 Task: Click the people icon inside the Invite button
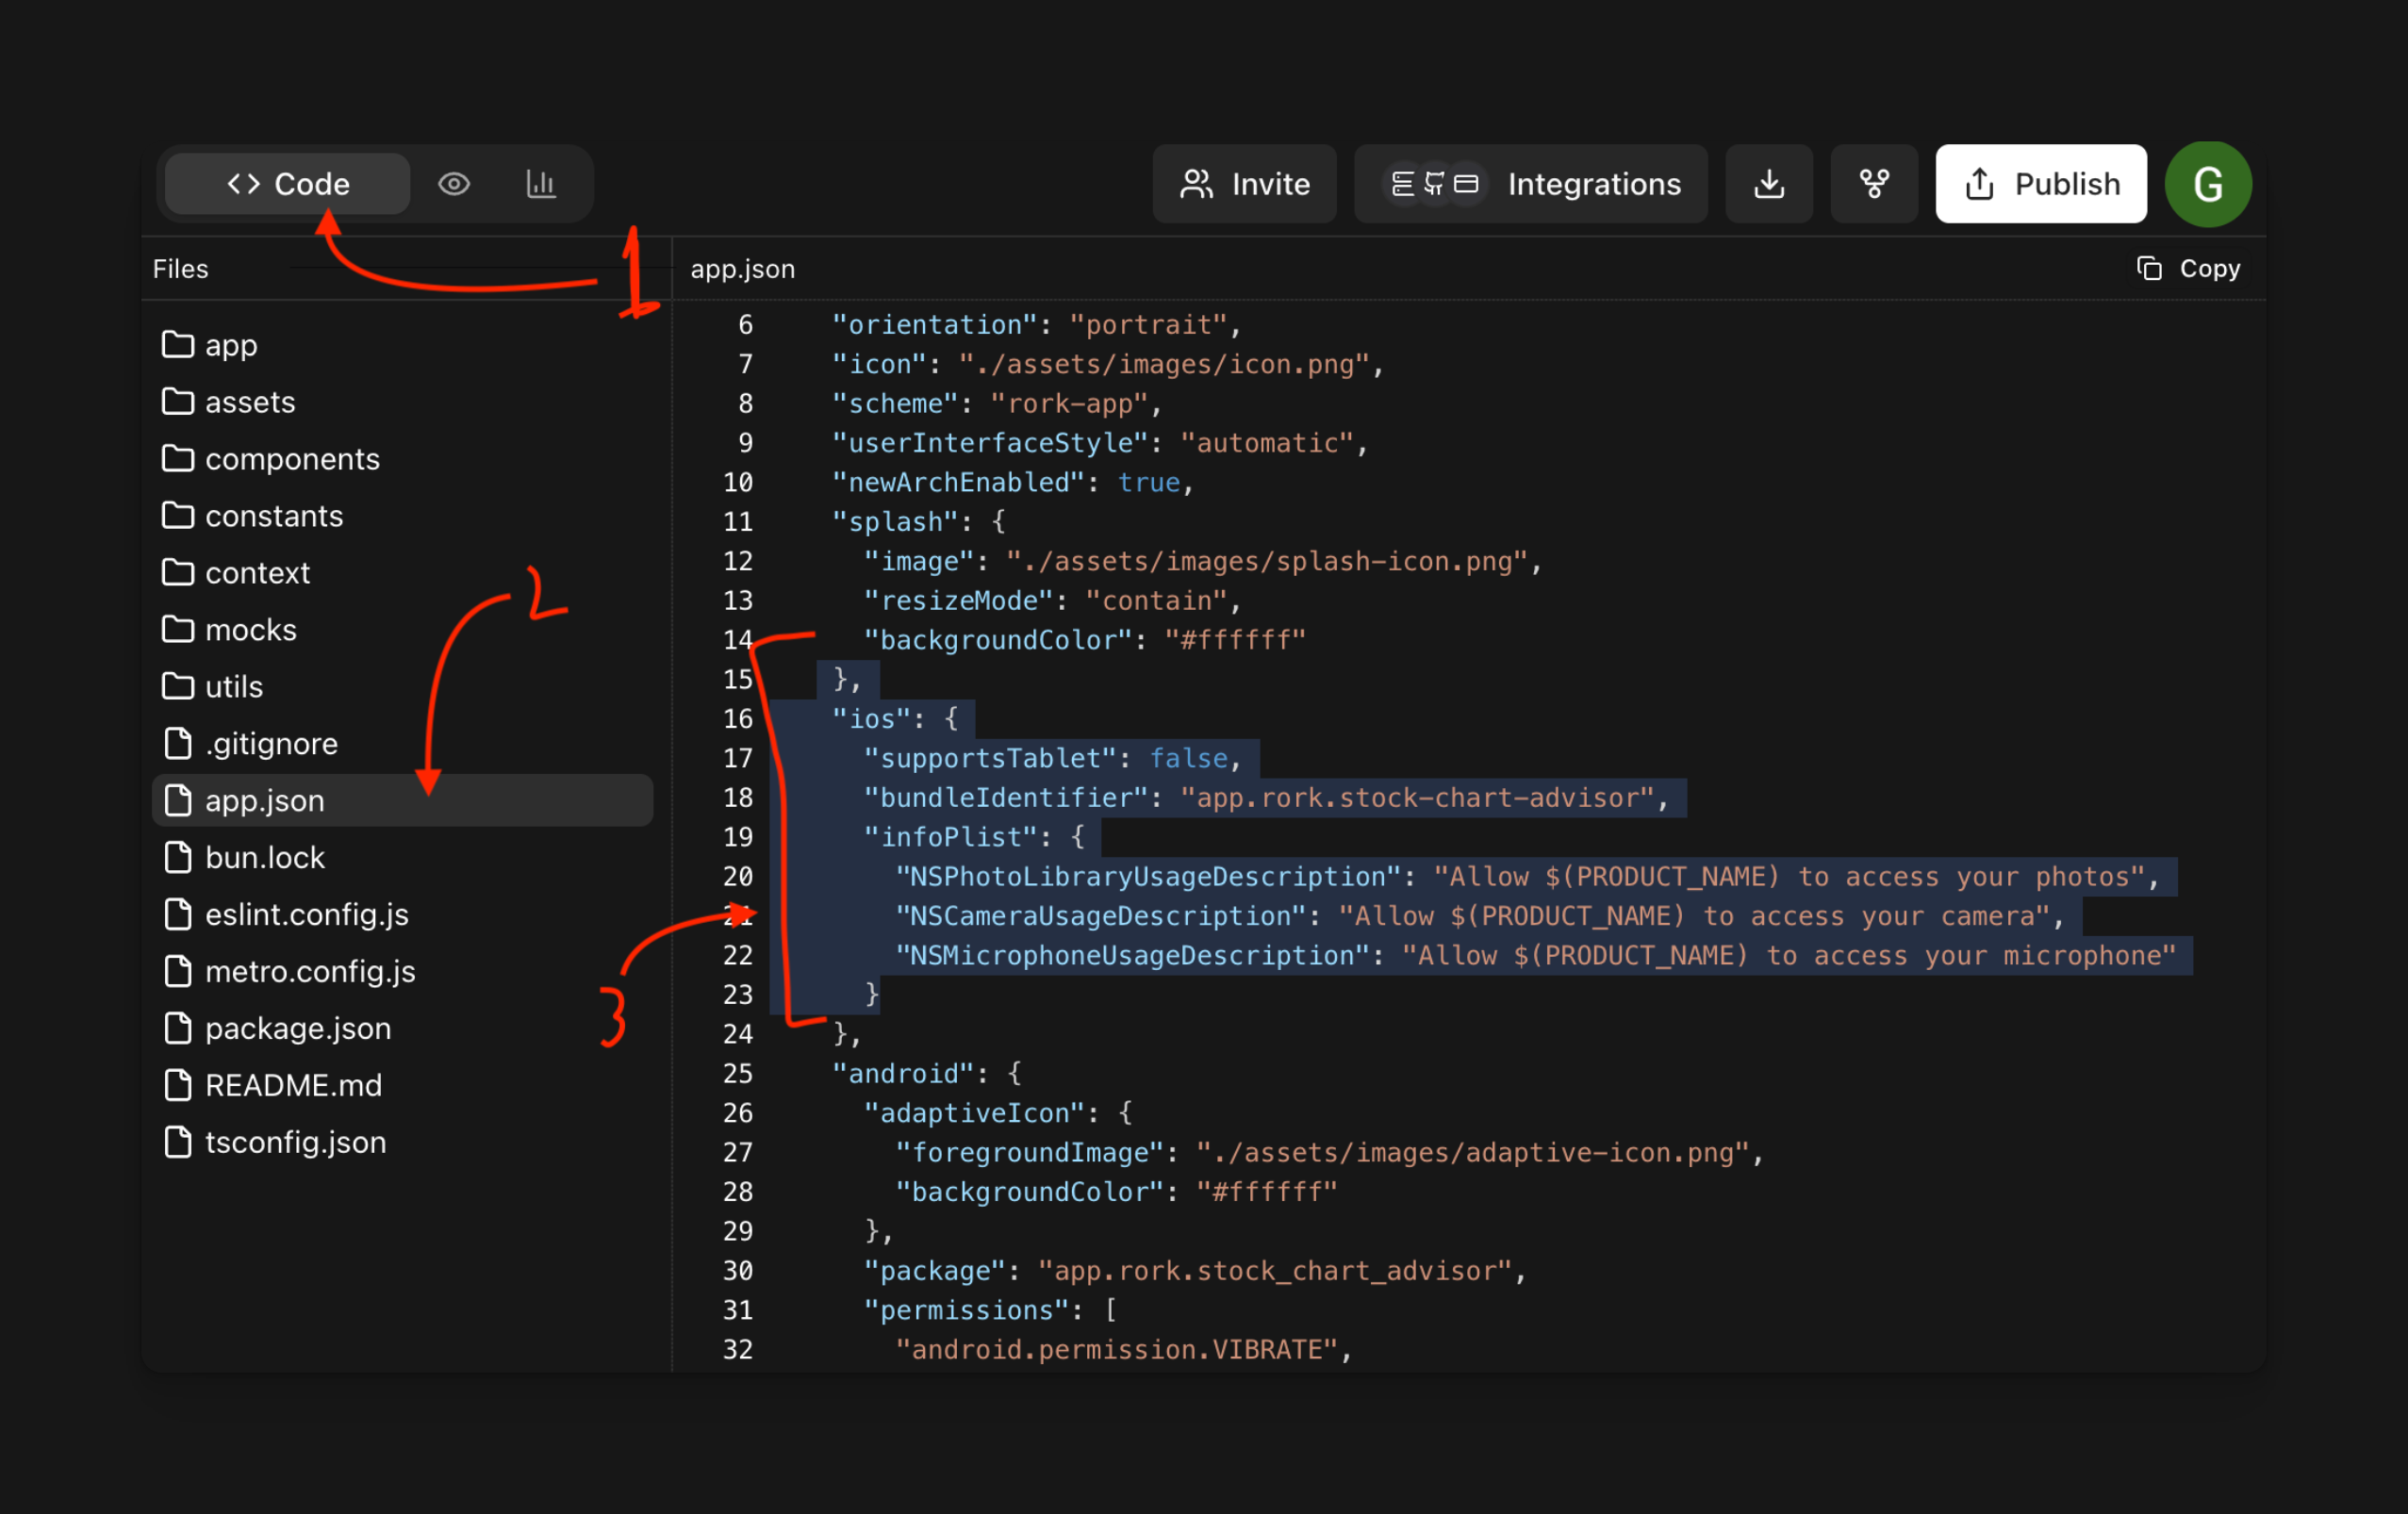[x=1196, y=184]
